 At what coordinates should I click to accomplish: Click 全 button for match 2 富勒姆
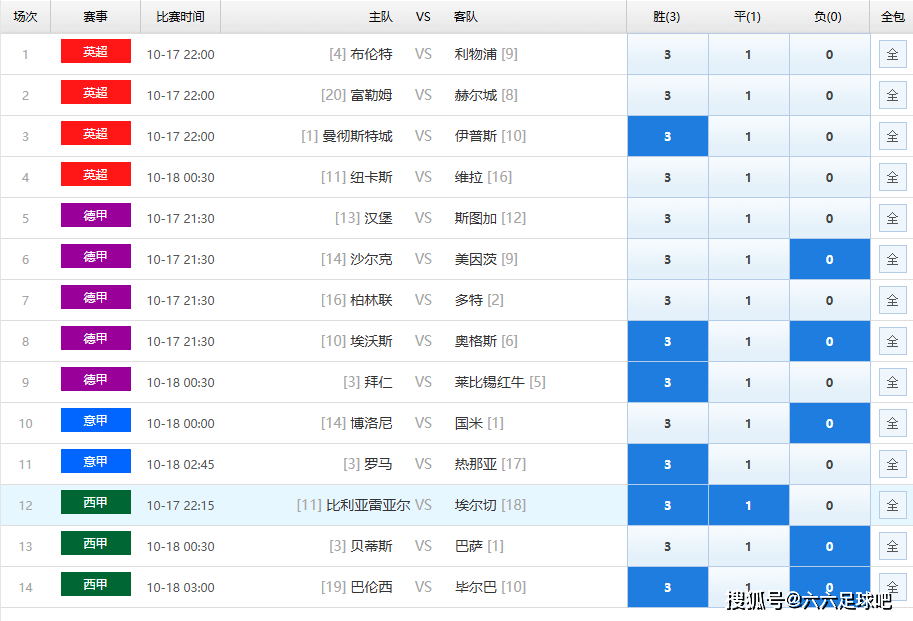892,95
